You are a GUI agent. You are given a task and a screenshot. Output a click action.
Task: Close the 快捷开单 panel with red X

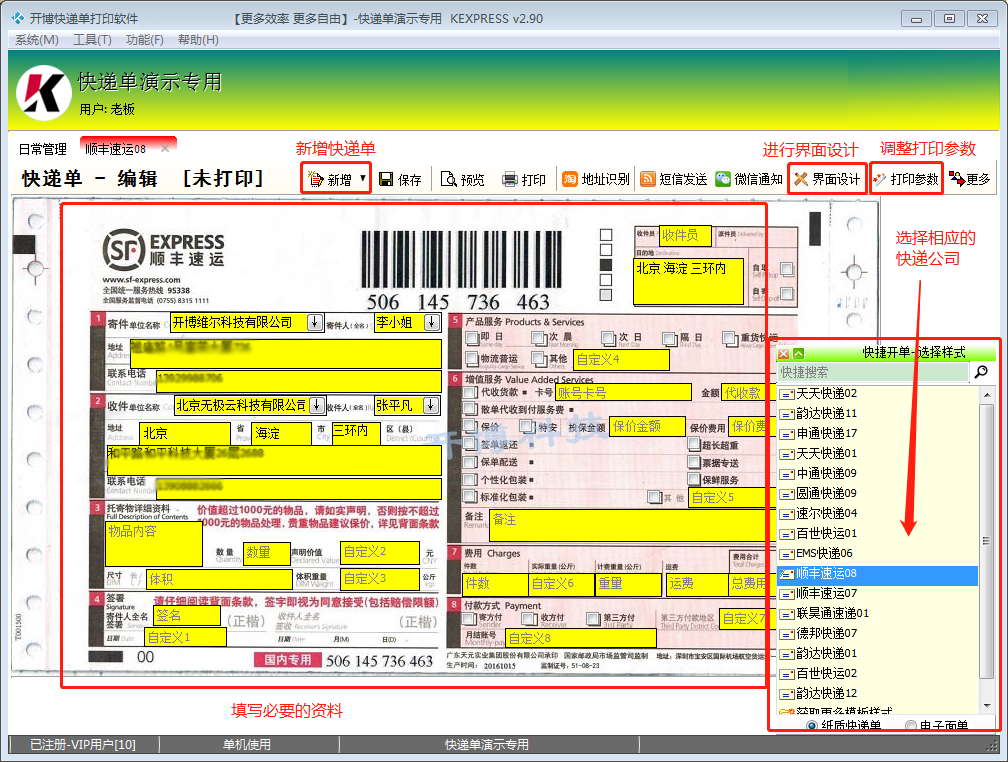click(784, 354)
